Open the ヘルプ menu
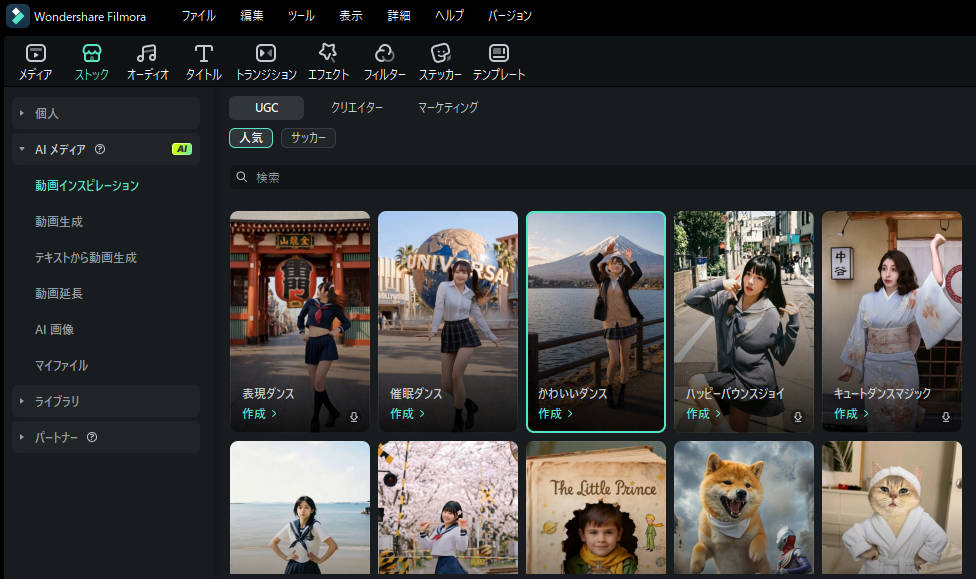 [449, 16]
